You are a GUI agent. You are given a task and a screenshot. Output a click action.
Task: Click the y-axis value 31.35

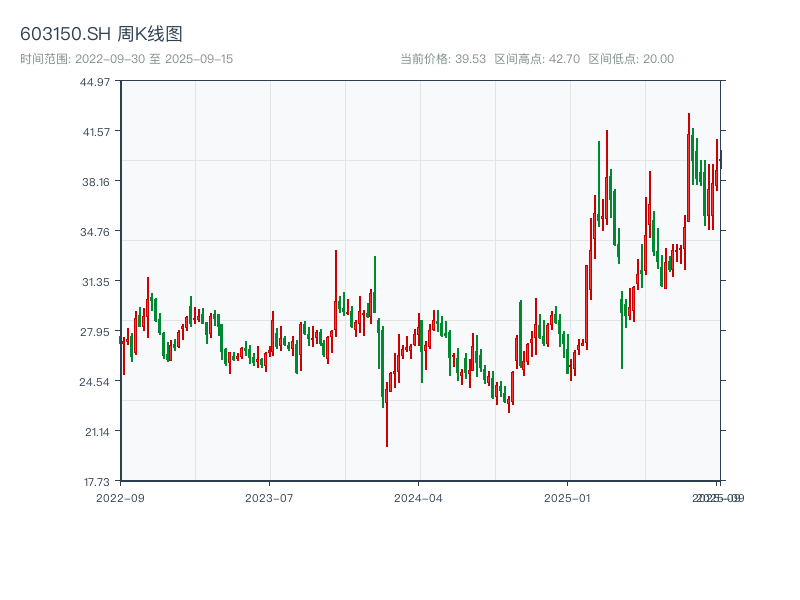point(95,282)
